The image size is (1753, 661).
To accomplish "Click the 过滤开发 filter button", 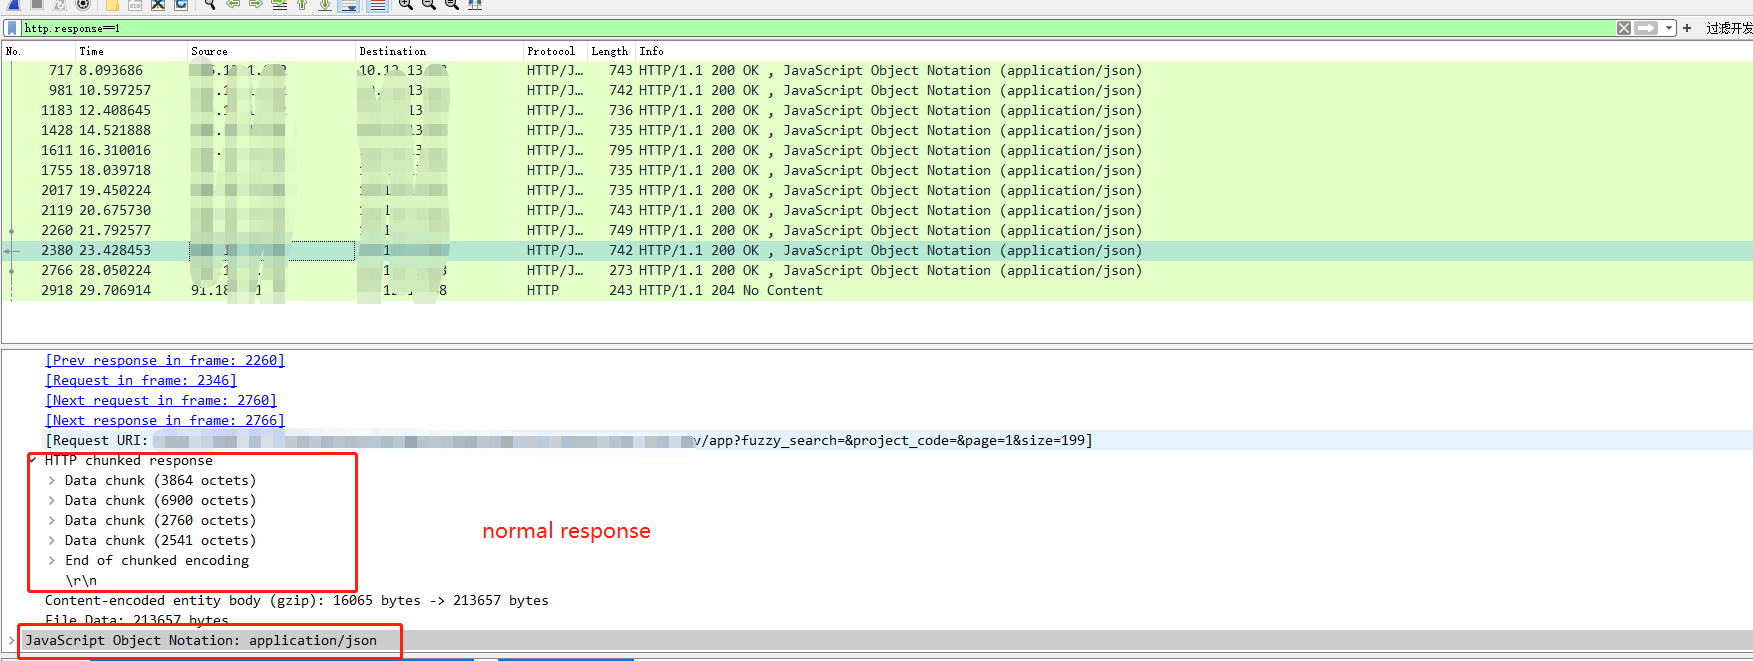I will 1729,28.
